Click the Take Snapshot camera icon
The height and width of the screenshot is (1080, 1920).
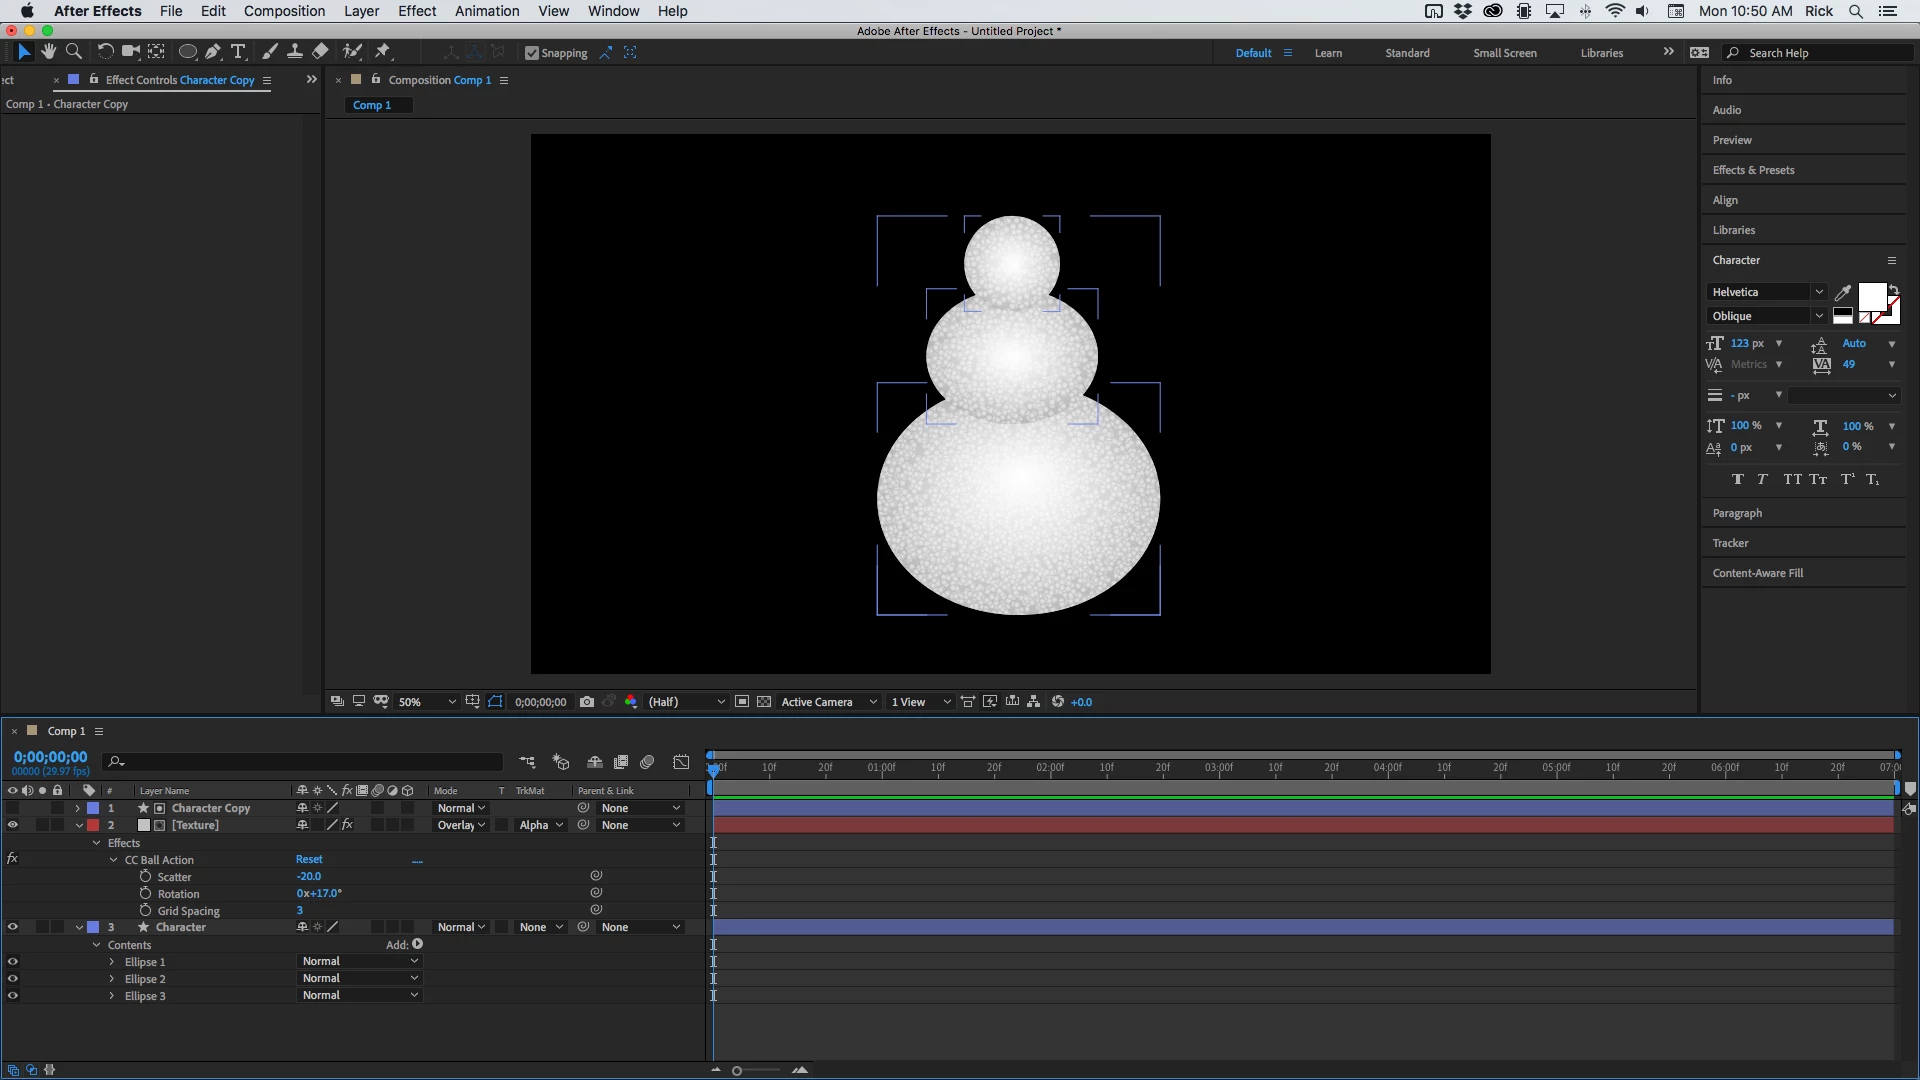tap(587, 702)
